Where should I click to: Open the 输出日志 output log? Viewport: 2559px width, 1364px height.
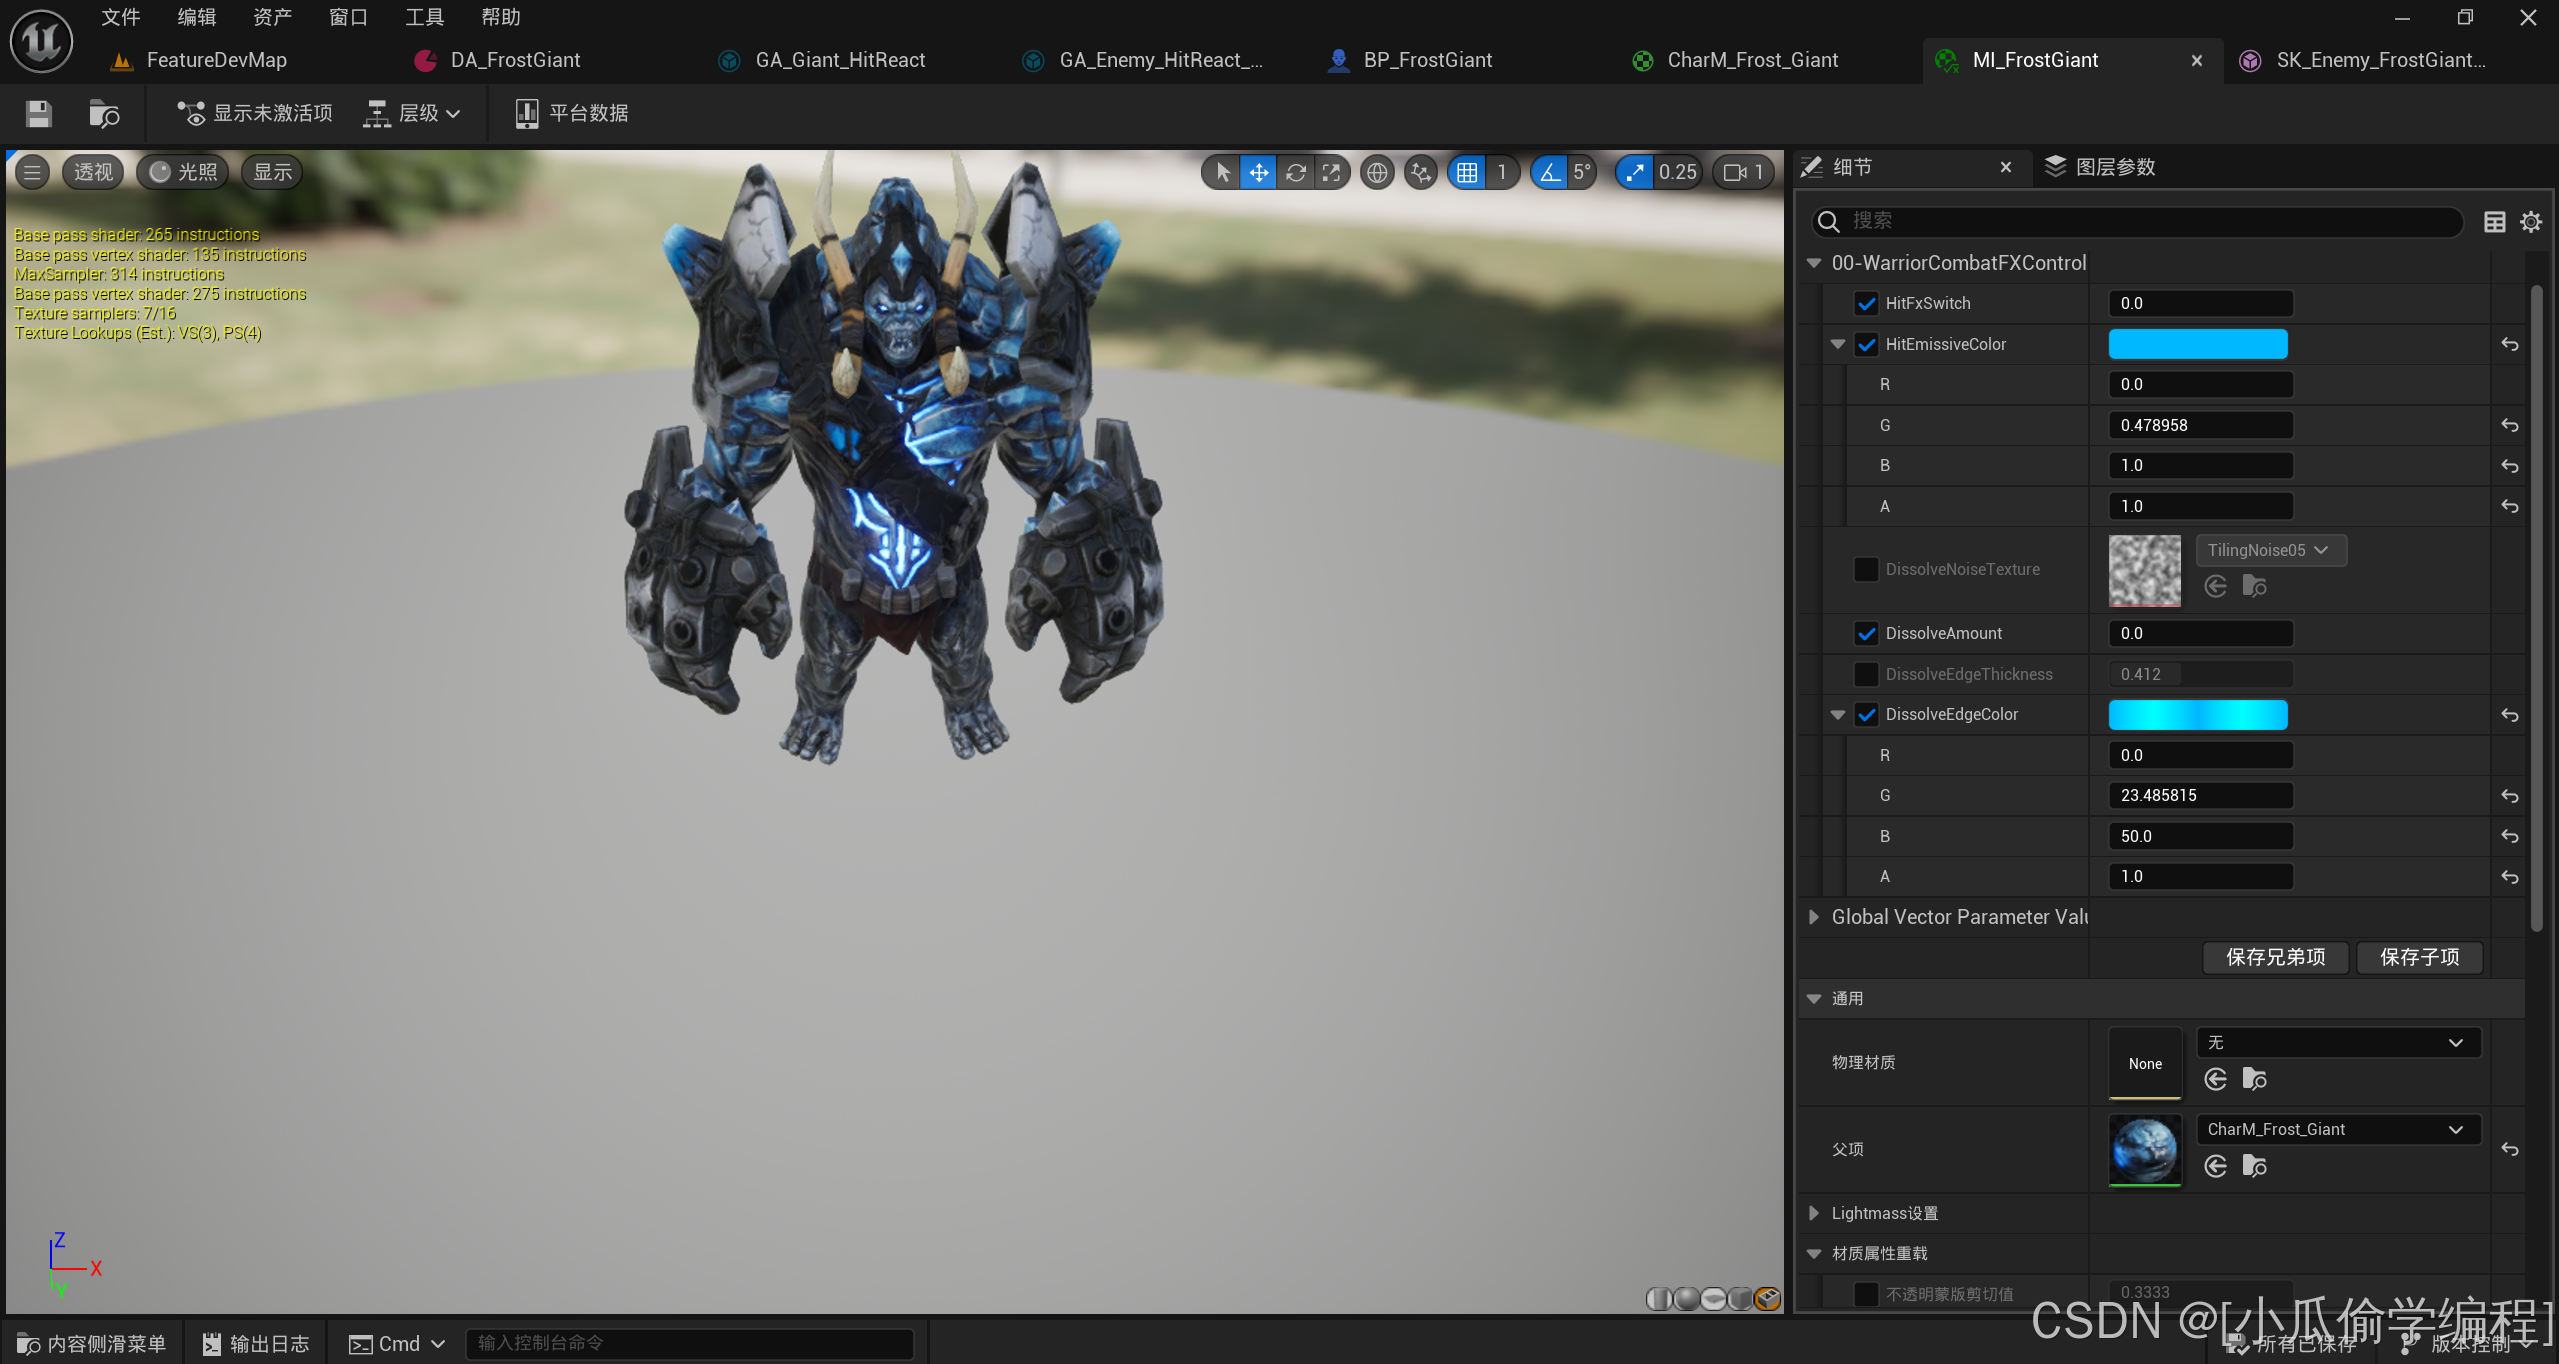[256, 1343]
